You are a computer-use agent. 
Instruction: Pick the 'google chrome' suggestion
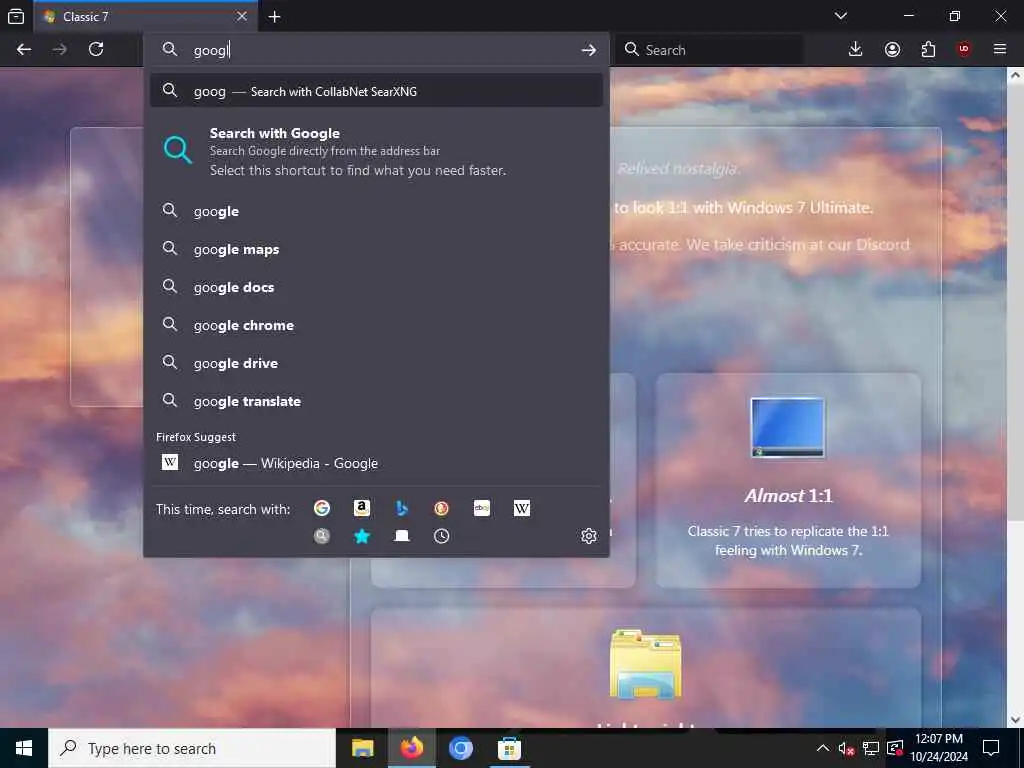[376, 325]
